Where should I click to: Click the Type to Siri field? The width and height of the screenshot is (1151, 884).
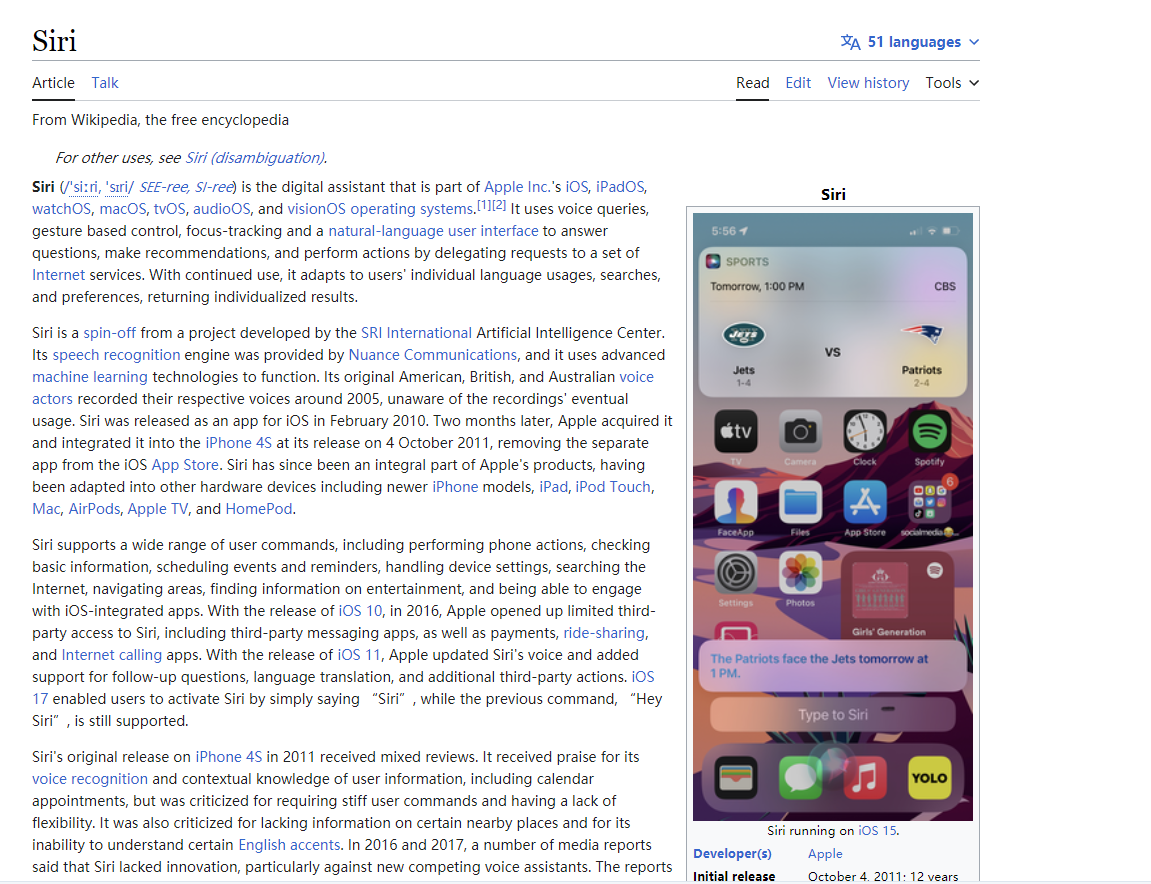pyautogui.click(x=832, y=715)
